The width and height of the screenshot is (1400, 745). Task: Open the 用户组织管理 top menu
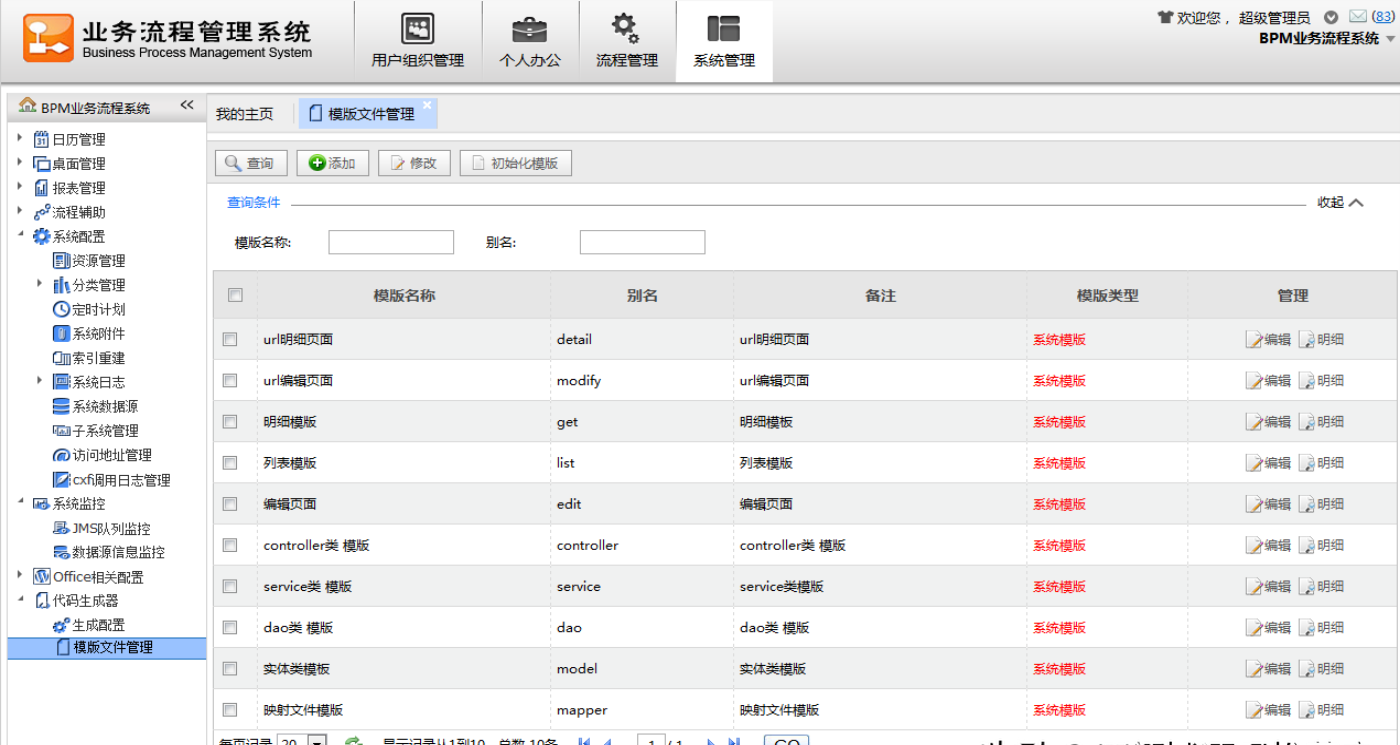(x=417, y=41)
